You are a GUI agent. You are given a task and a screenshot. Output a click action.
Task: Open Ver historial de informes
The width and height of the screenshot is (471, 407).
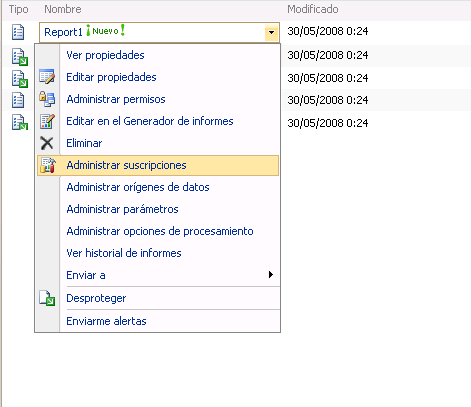click(124, 253)
